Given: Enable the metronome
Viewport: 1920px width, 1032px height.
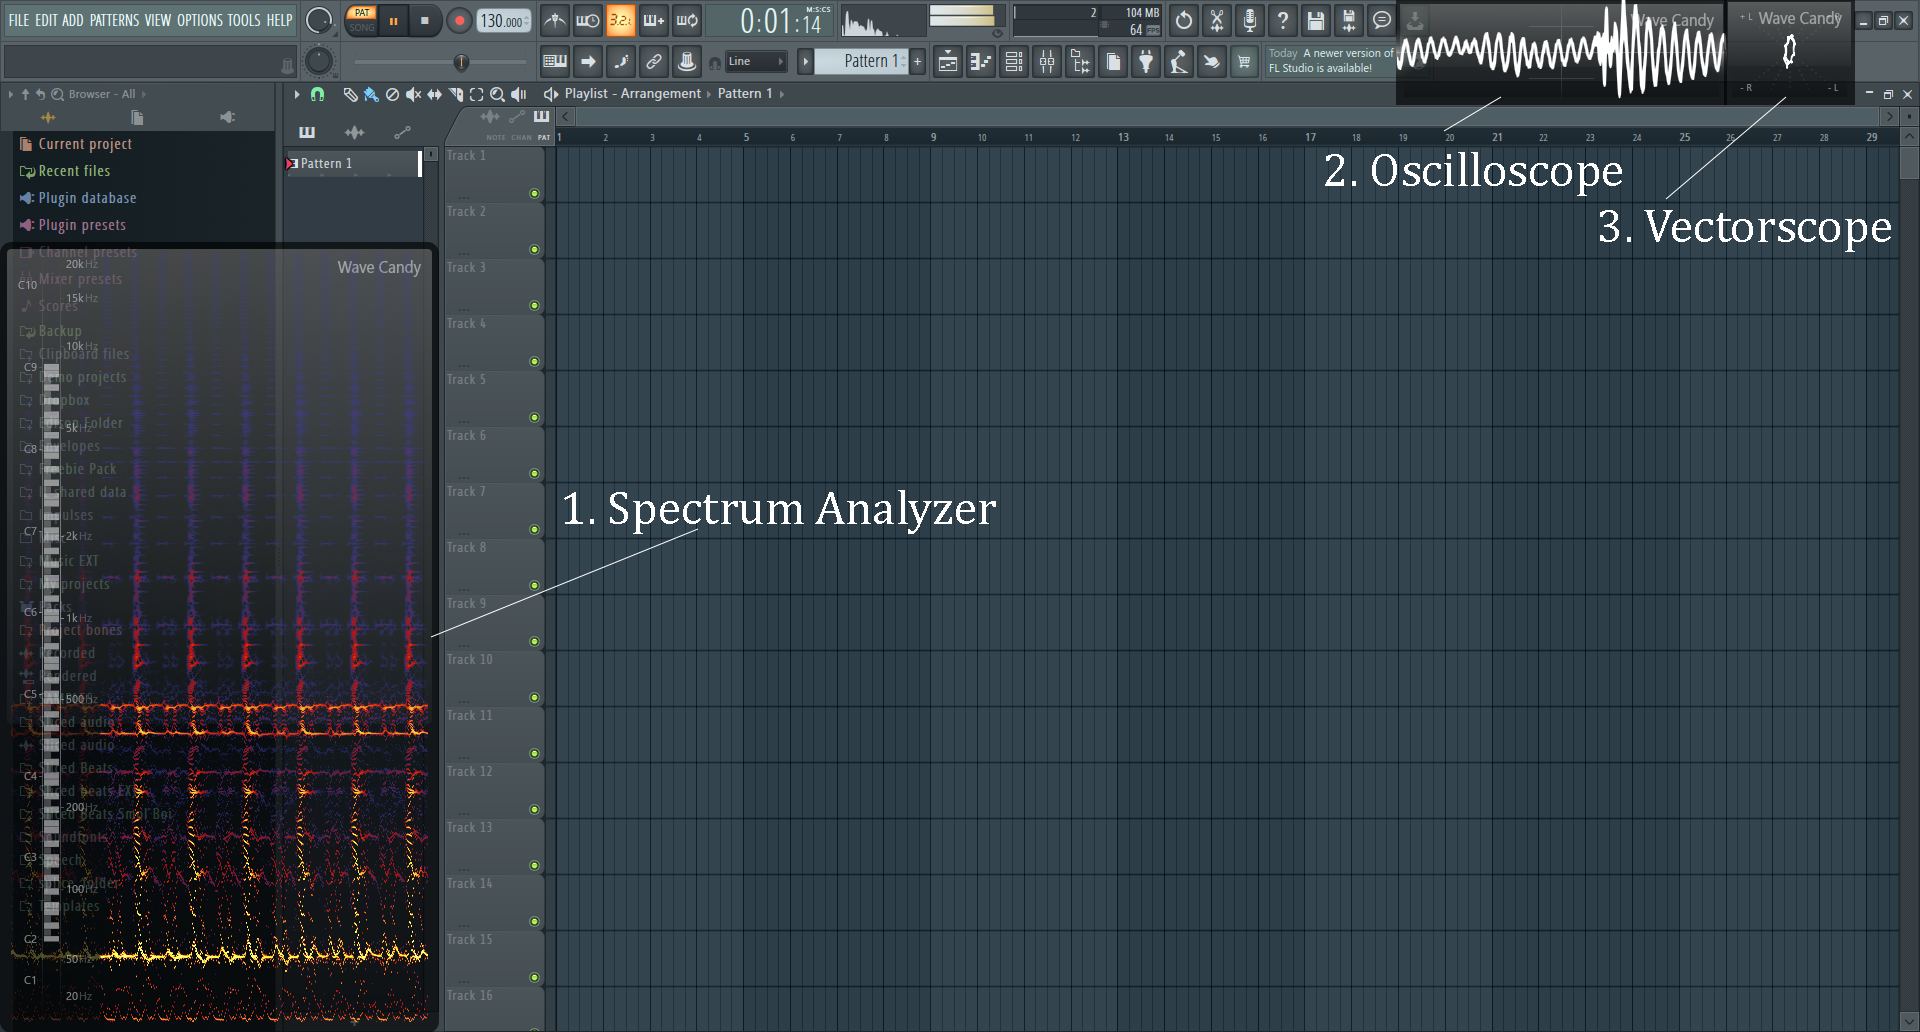Looking at the screenshot, I should (554, 19).
